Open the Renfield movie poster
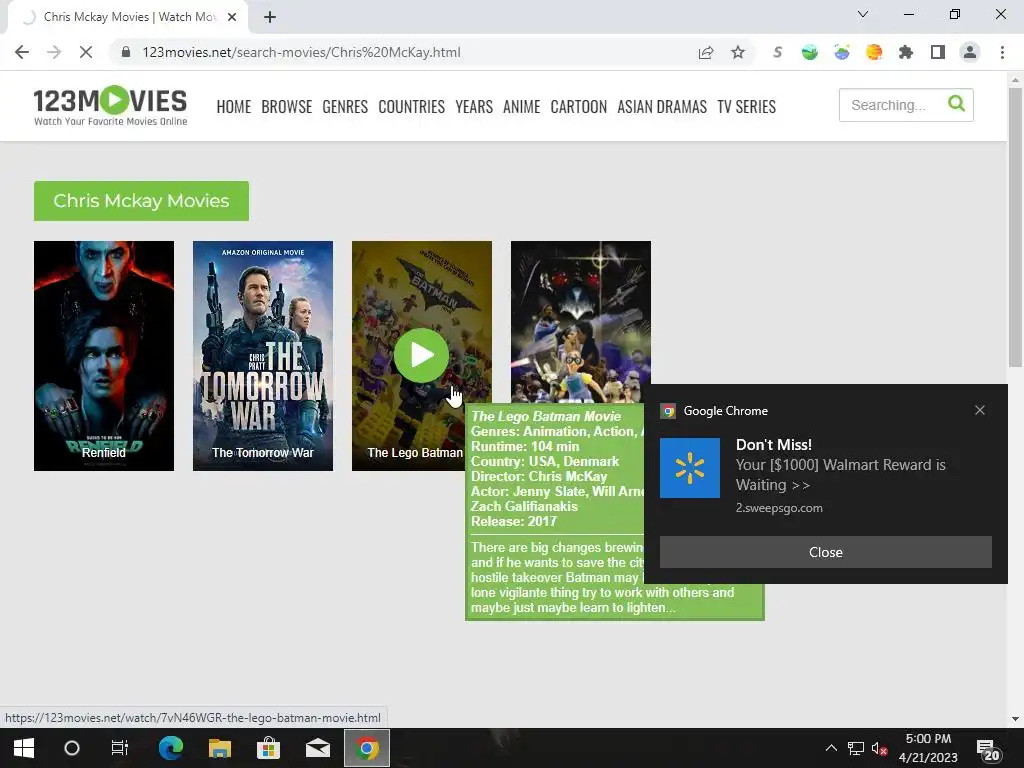The height and width of the screenshot is (768, 1024). point(104,356)
